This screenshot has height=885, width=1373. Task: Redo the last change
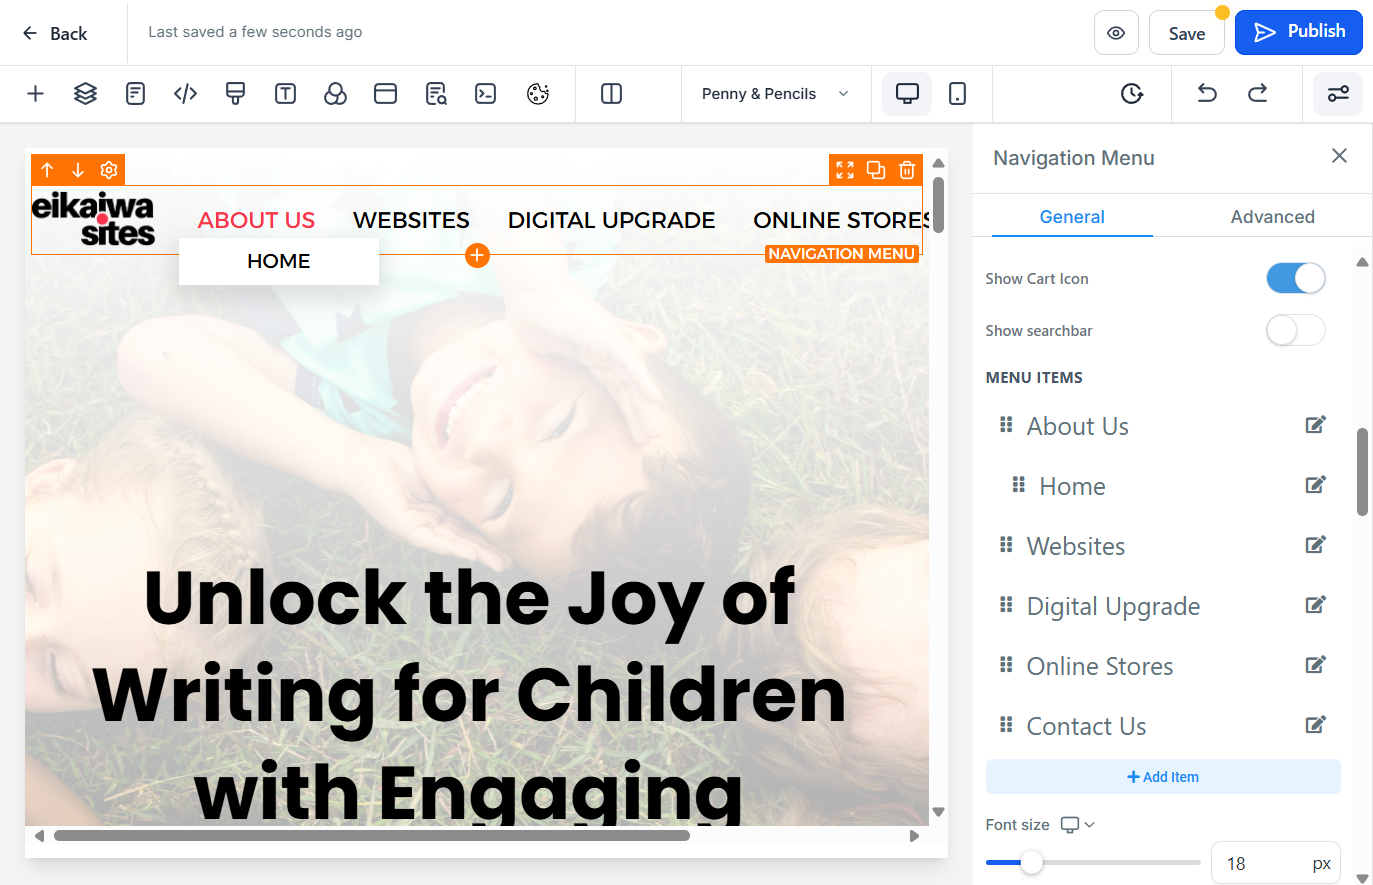pos(1258,94)
